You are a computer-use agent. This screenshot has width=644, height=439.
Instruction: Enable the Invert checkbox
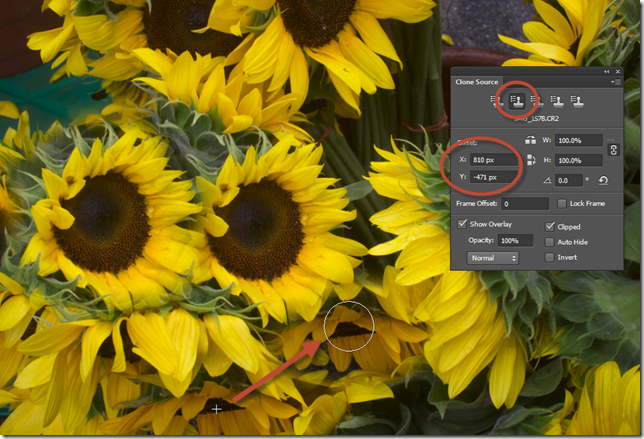pos(550,257)
